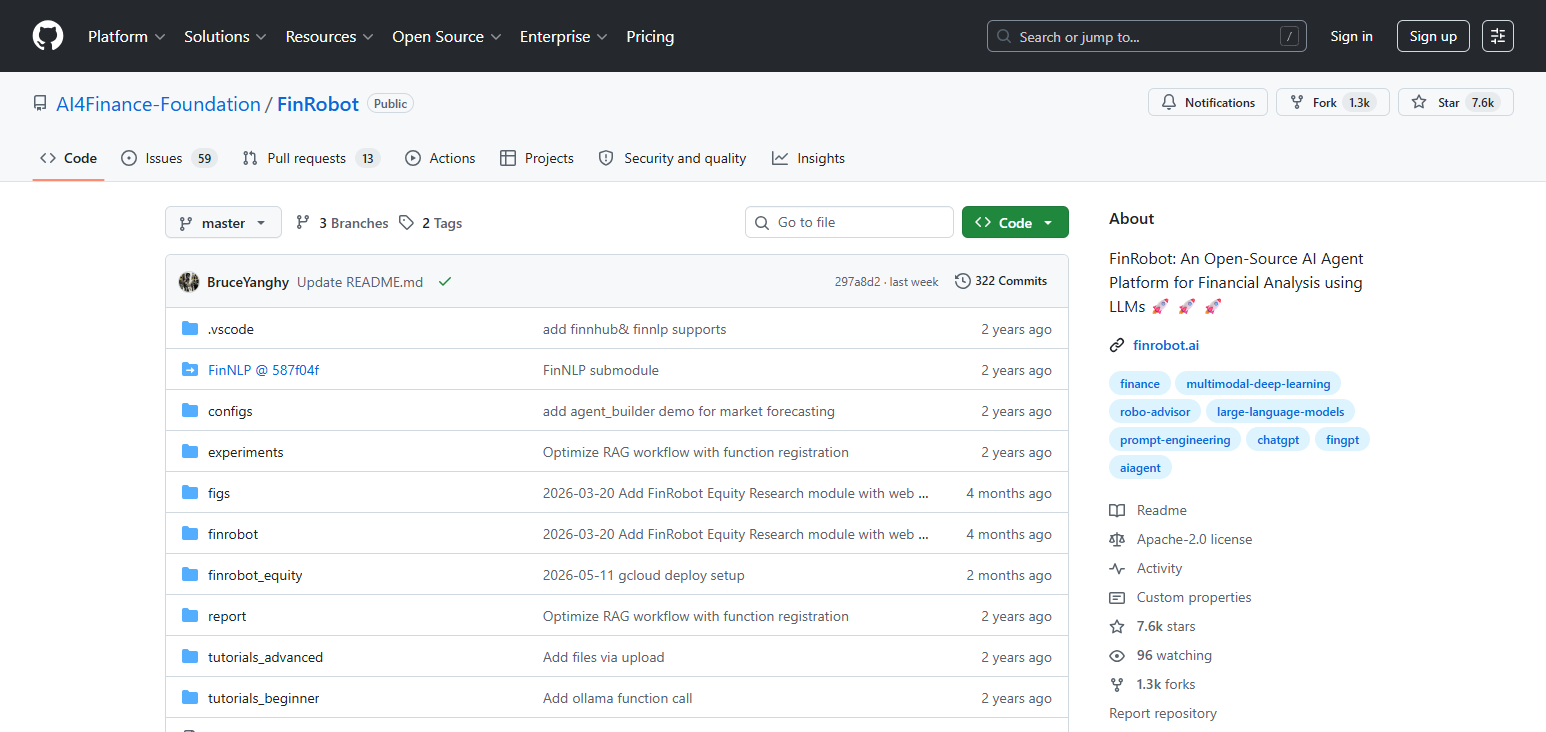Open the green Code dropdown
The width and height of the screenshot is (1546, 732).
click(x=1015, y=222)
